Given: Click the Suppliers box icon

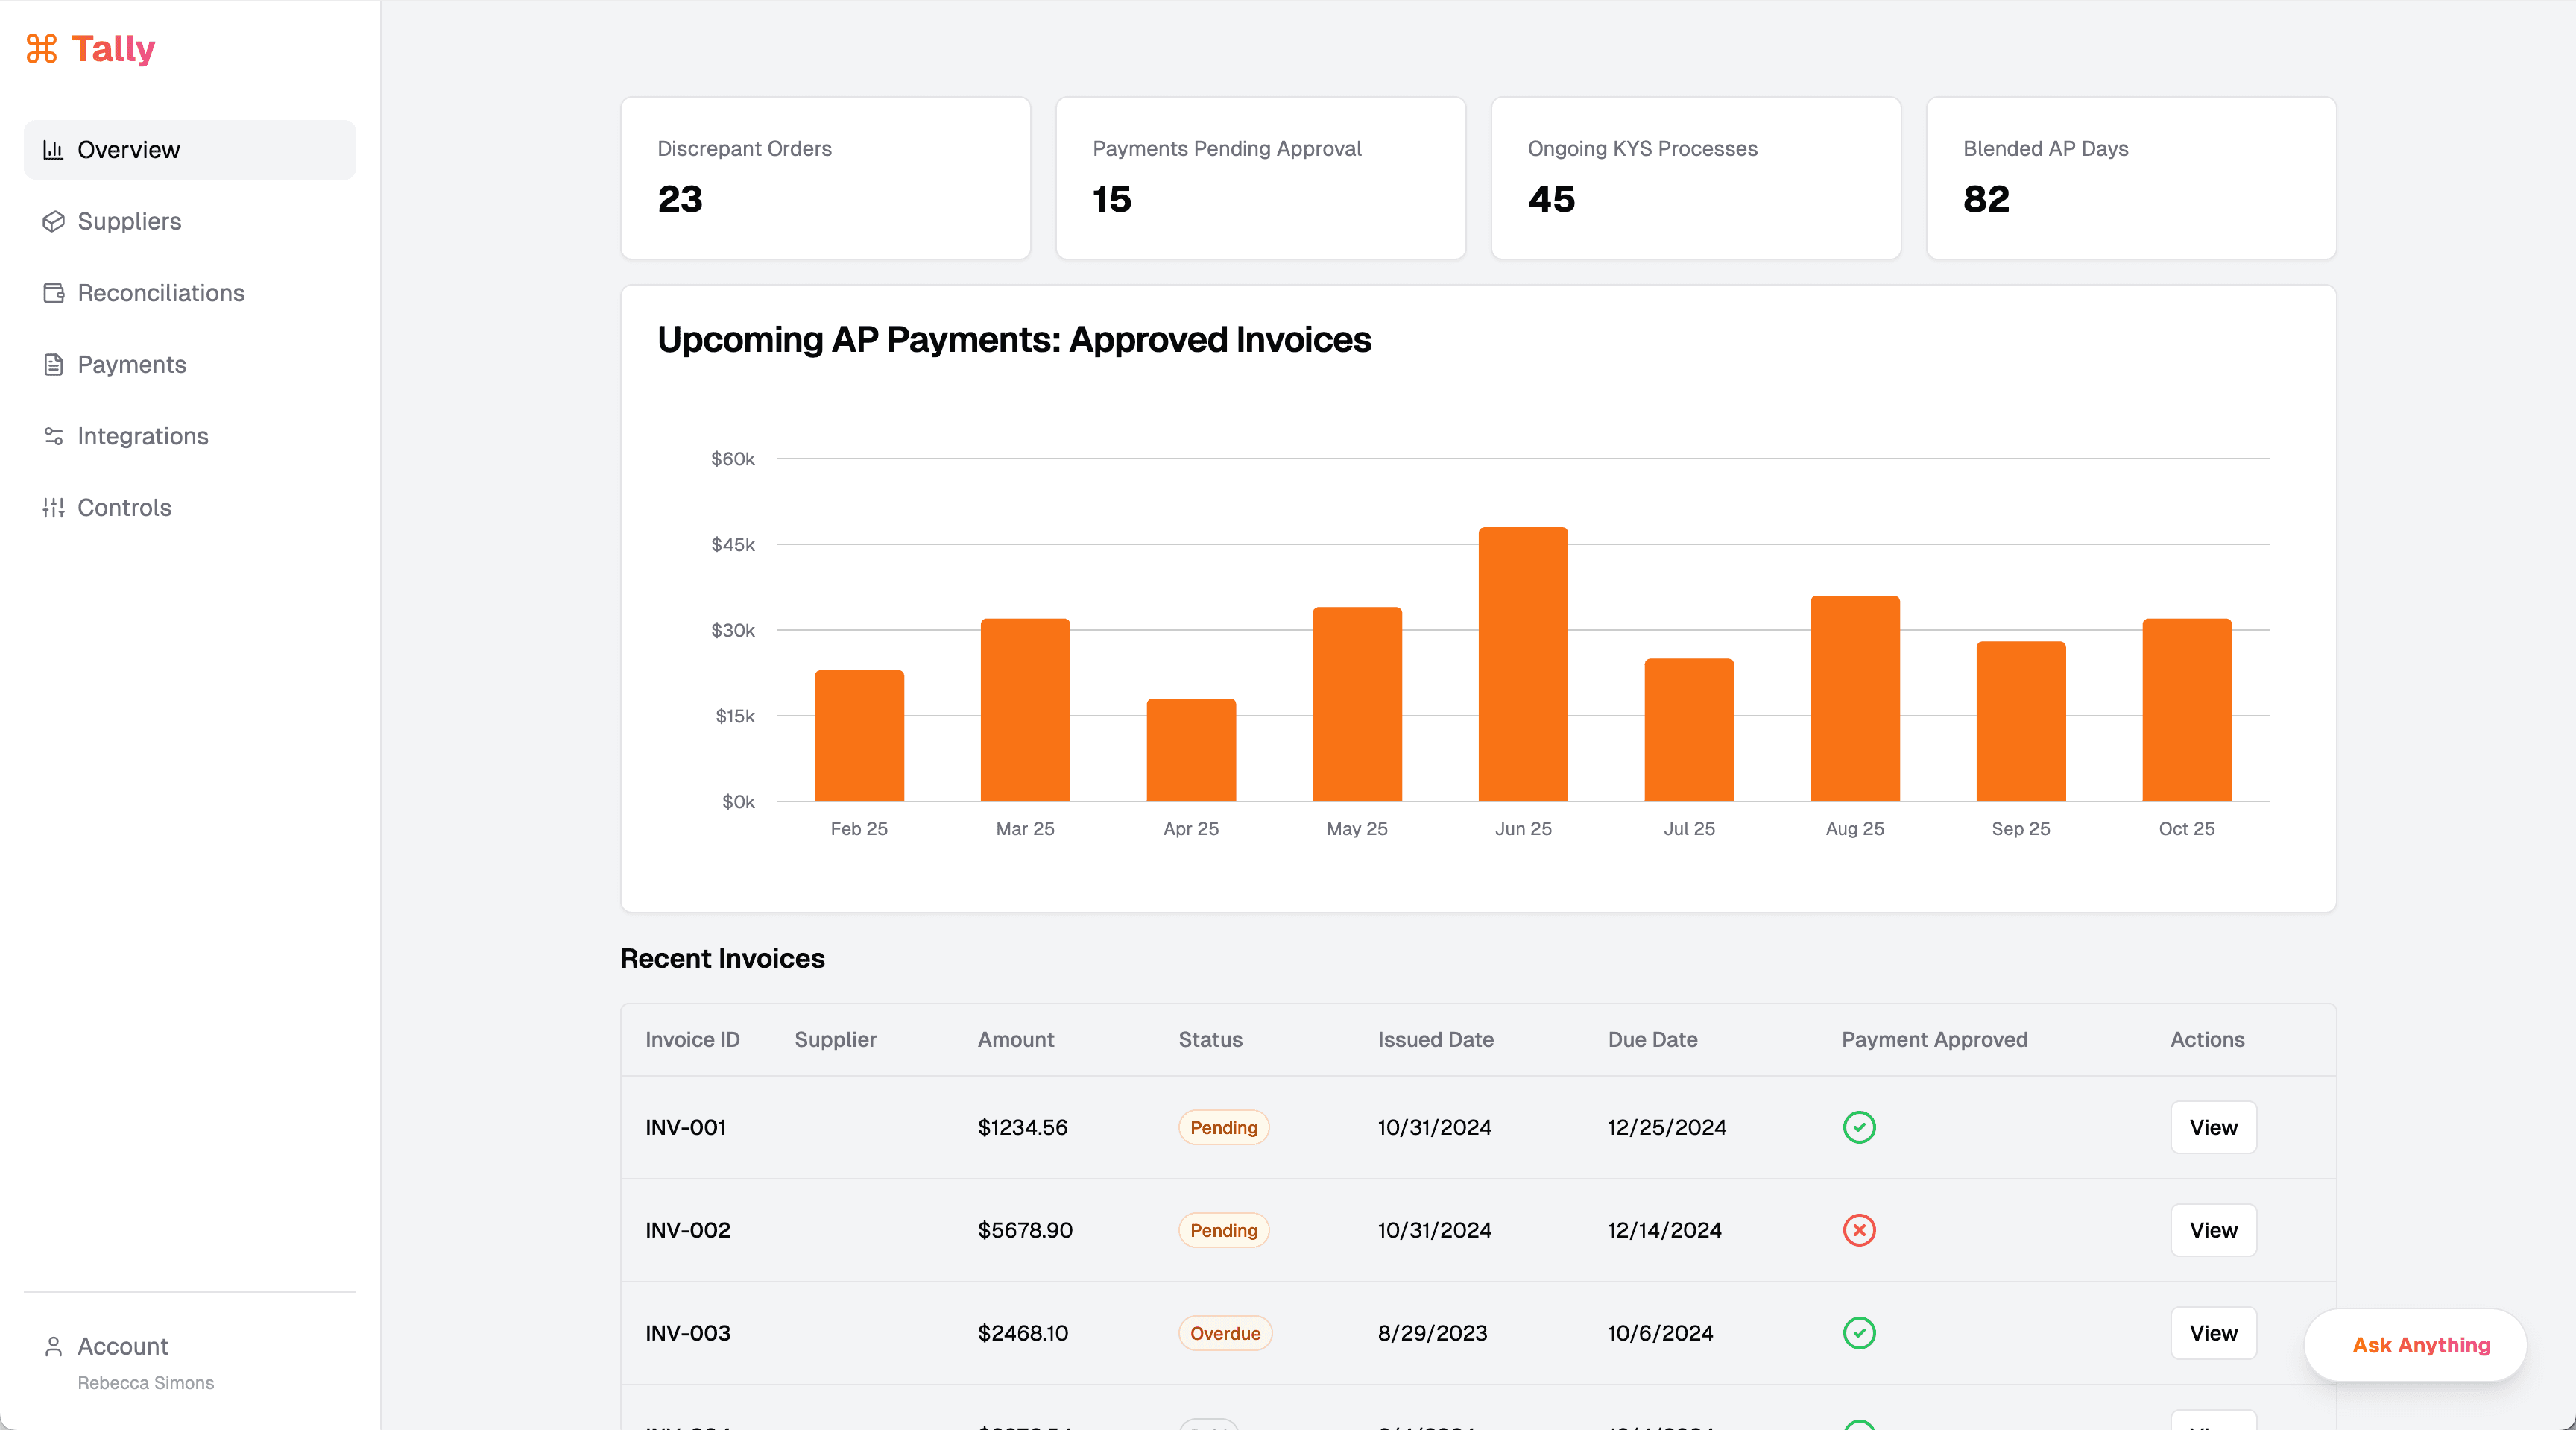Looking at the screenshot, I should [x=53, y=221].
